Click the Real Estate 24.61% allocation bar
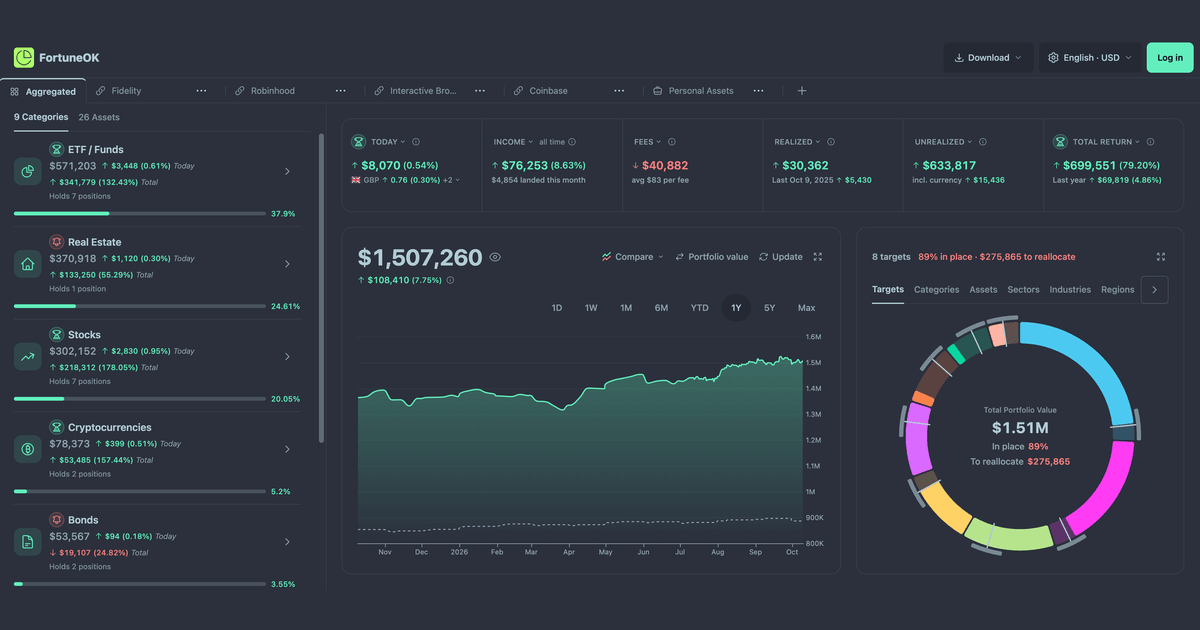The width and height of the screenshot is (1200, 630). point(140,306)
